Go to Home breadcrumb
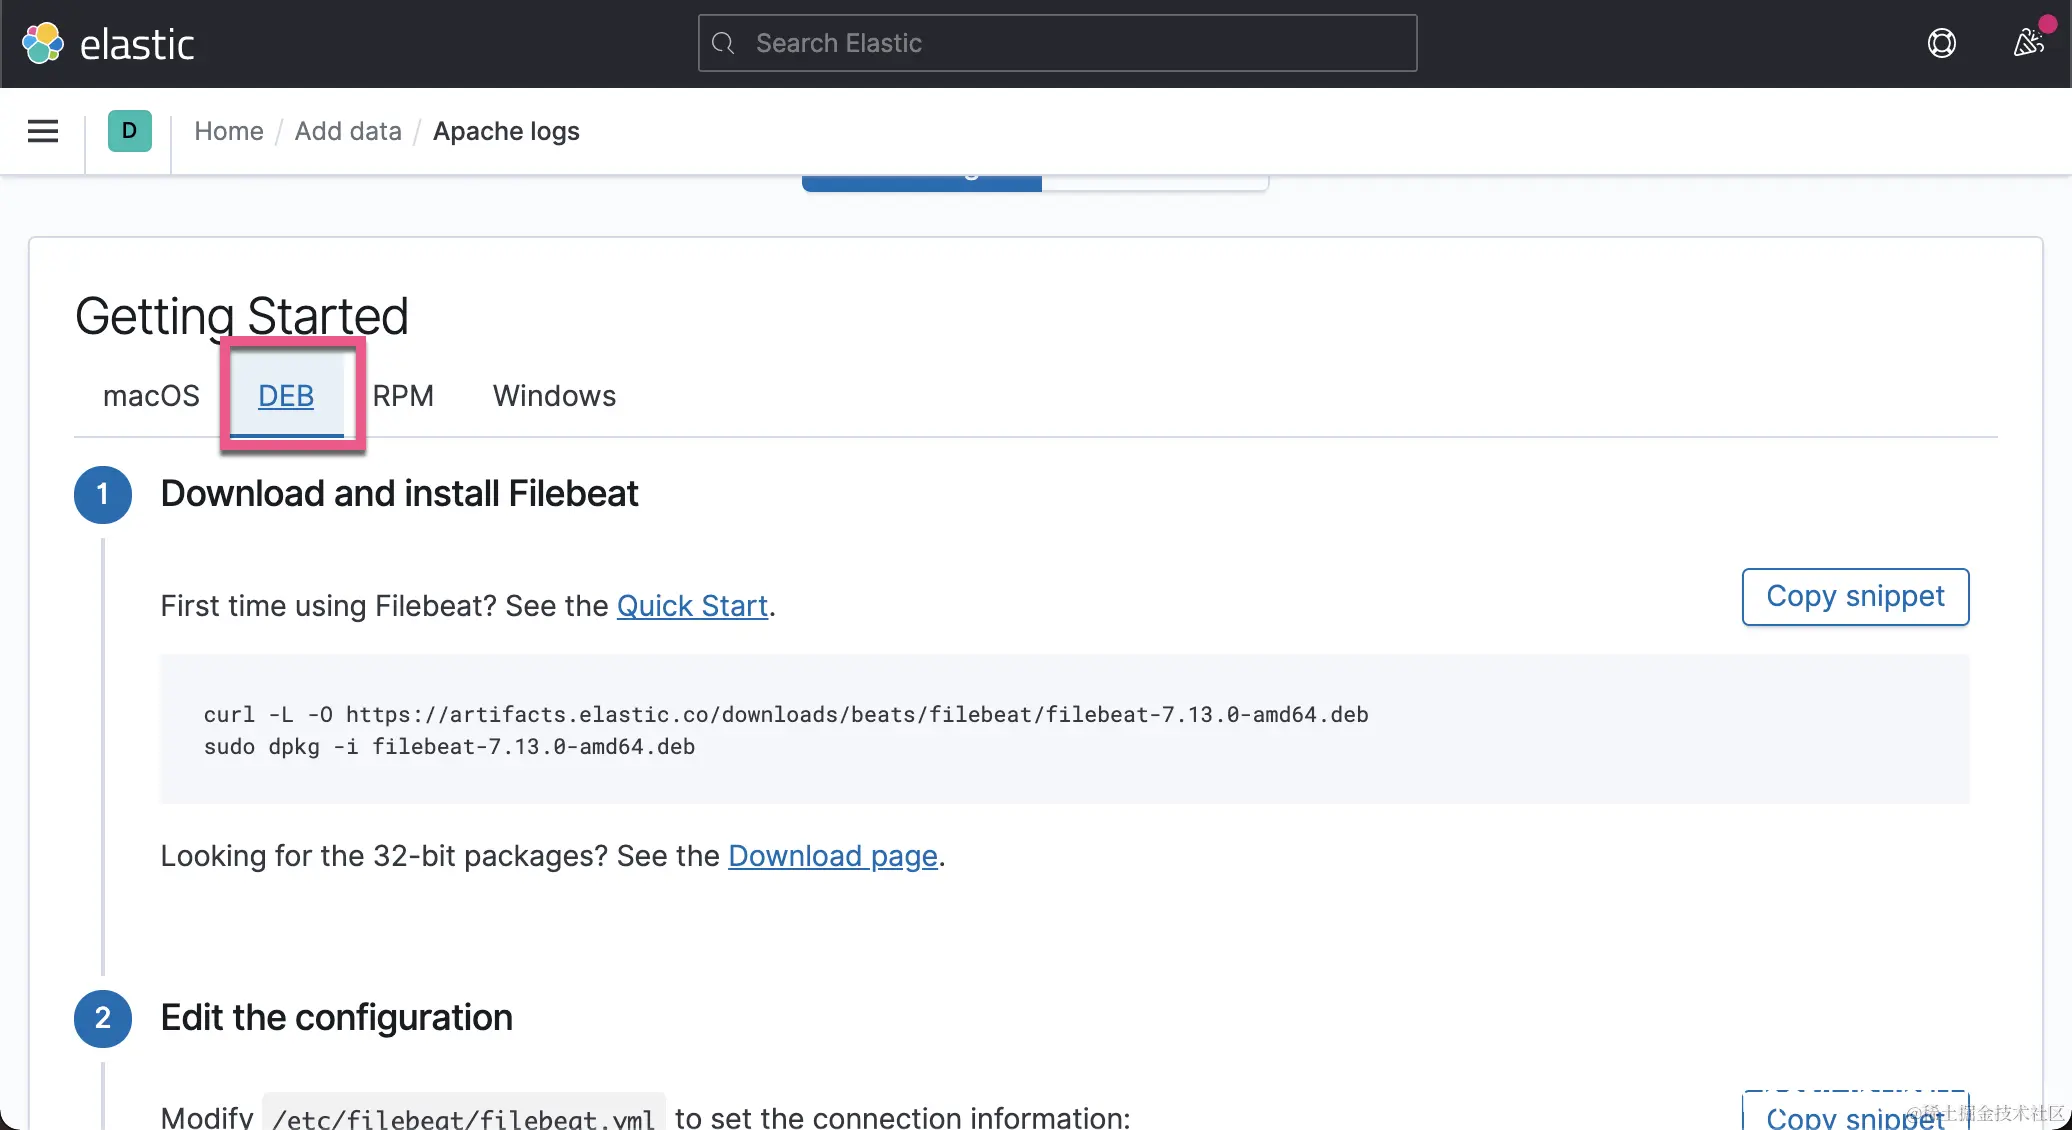Image resolution: width=2072 pixels, height=1130 pixels. tap(229, 131)
